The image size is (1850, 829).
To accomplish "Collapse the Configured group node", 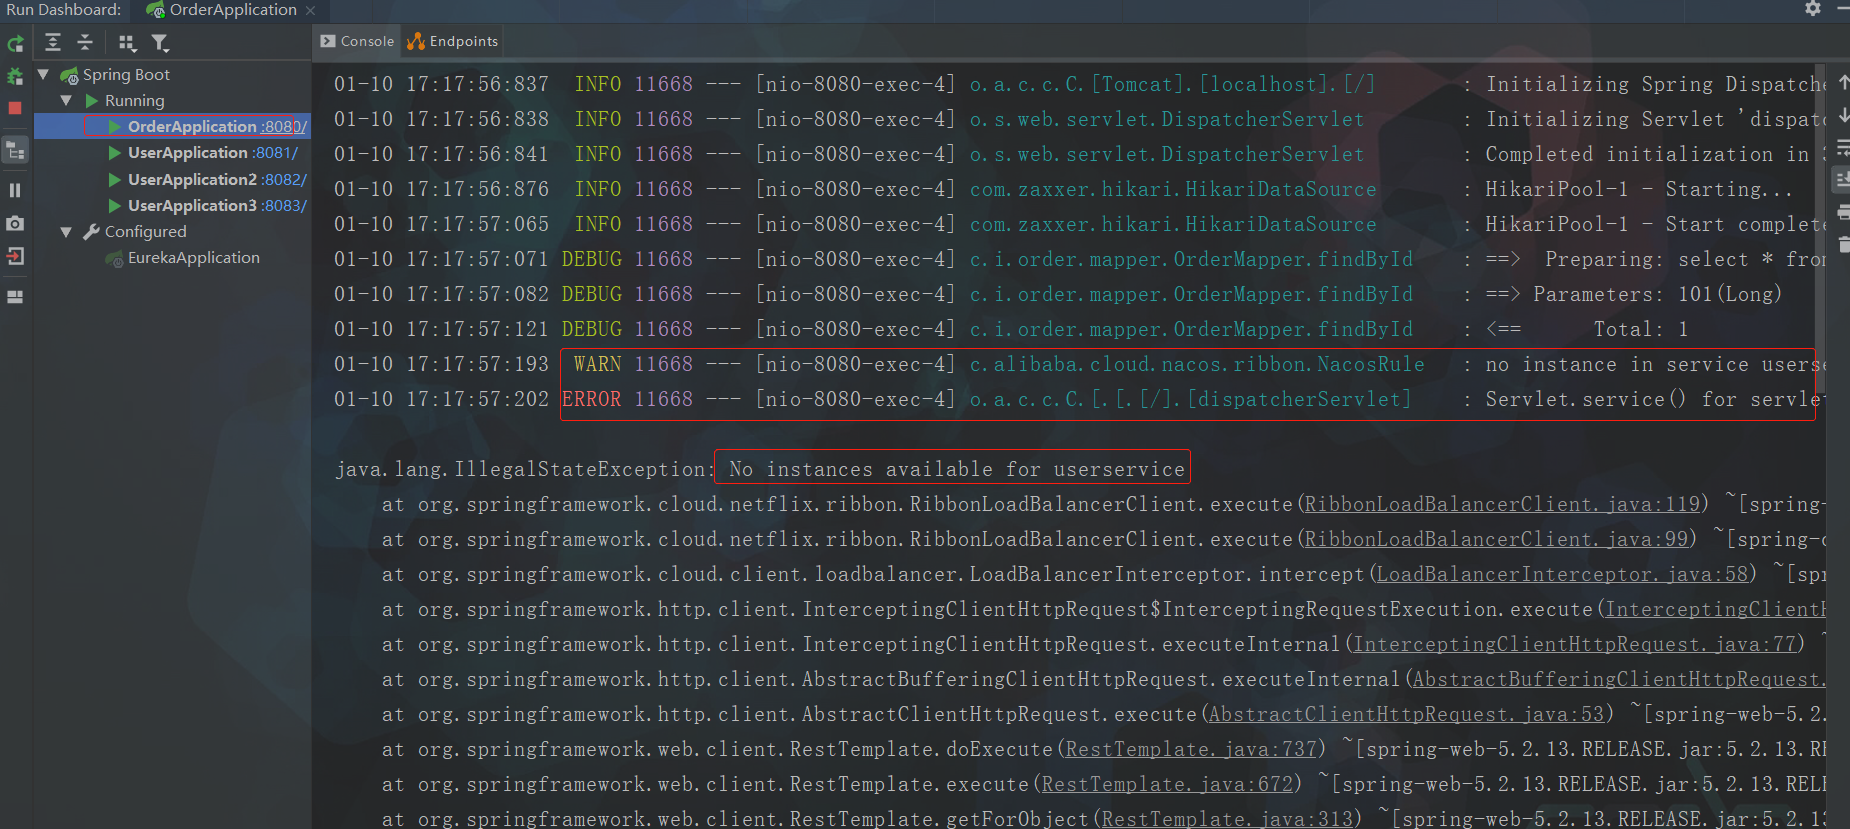I will [x=66, y=231].
